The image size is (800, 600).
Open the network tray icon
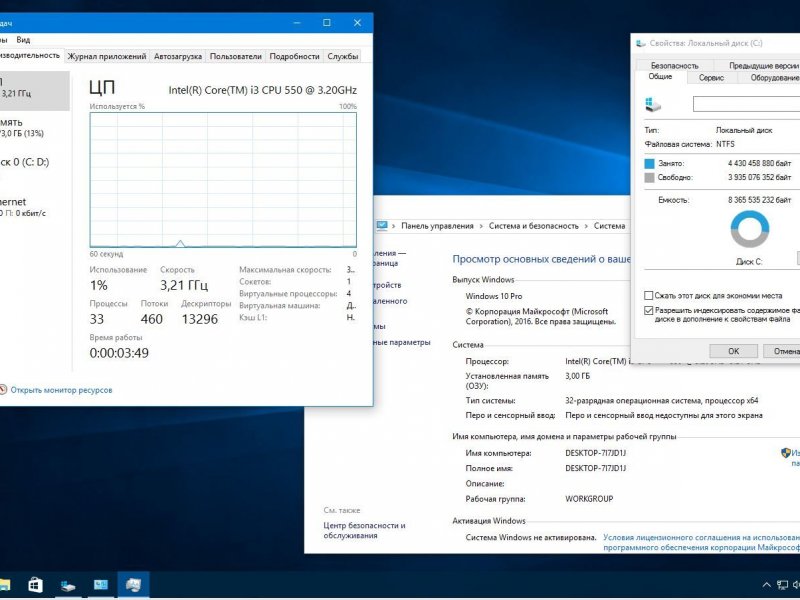point(782,585)
